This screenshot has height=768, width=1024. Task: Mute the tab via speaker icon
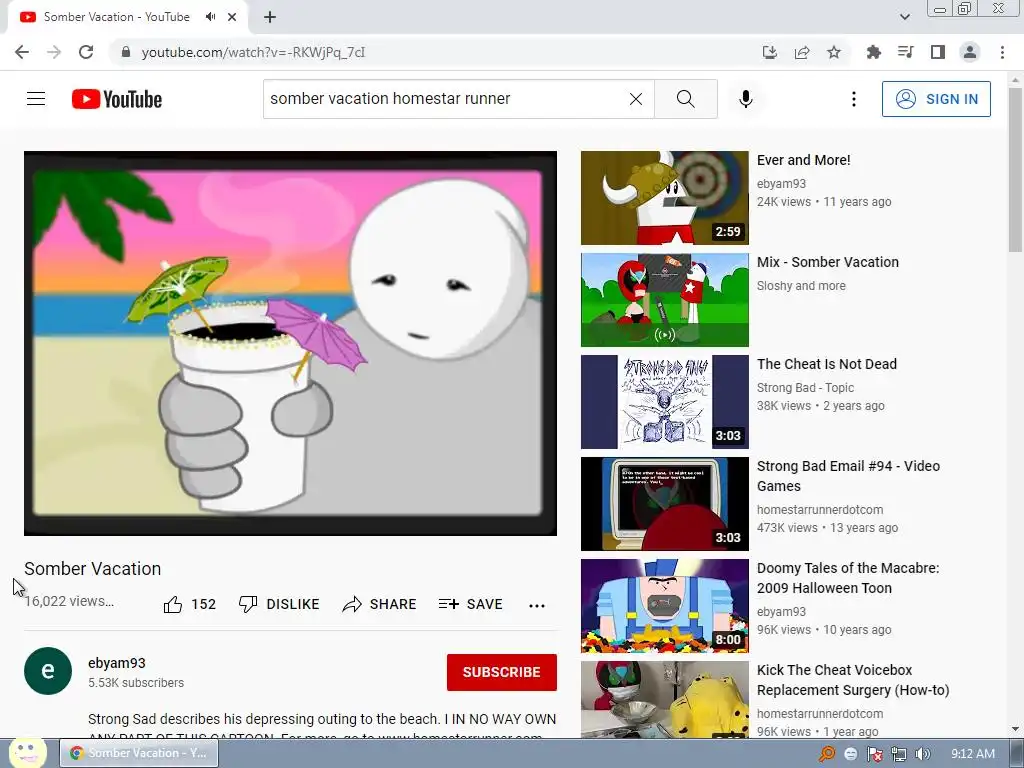coord(210,17)
